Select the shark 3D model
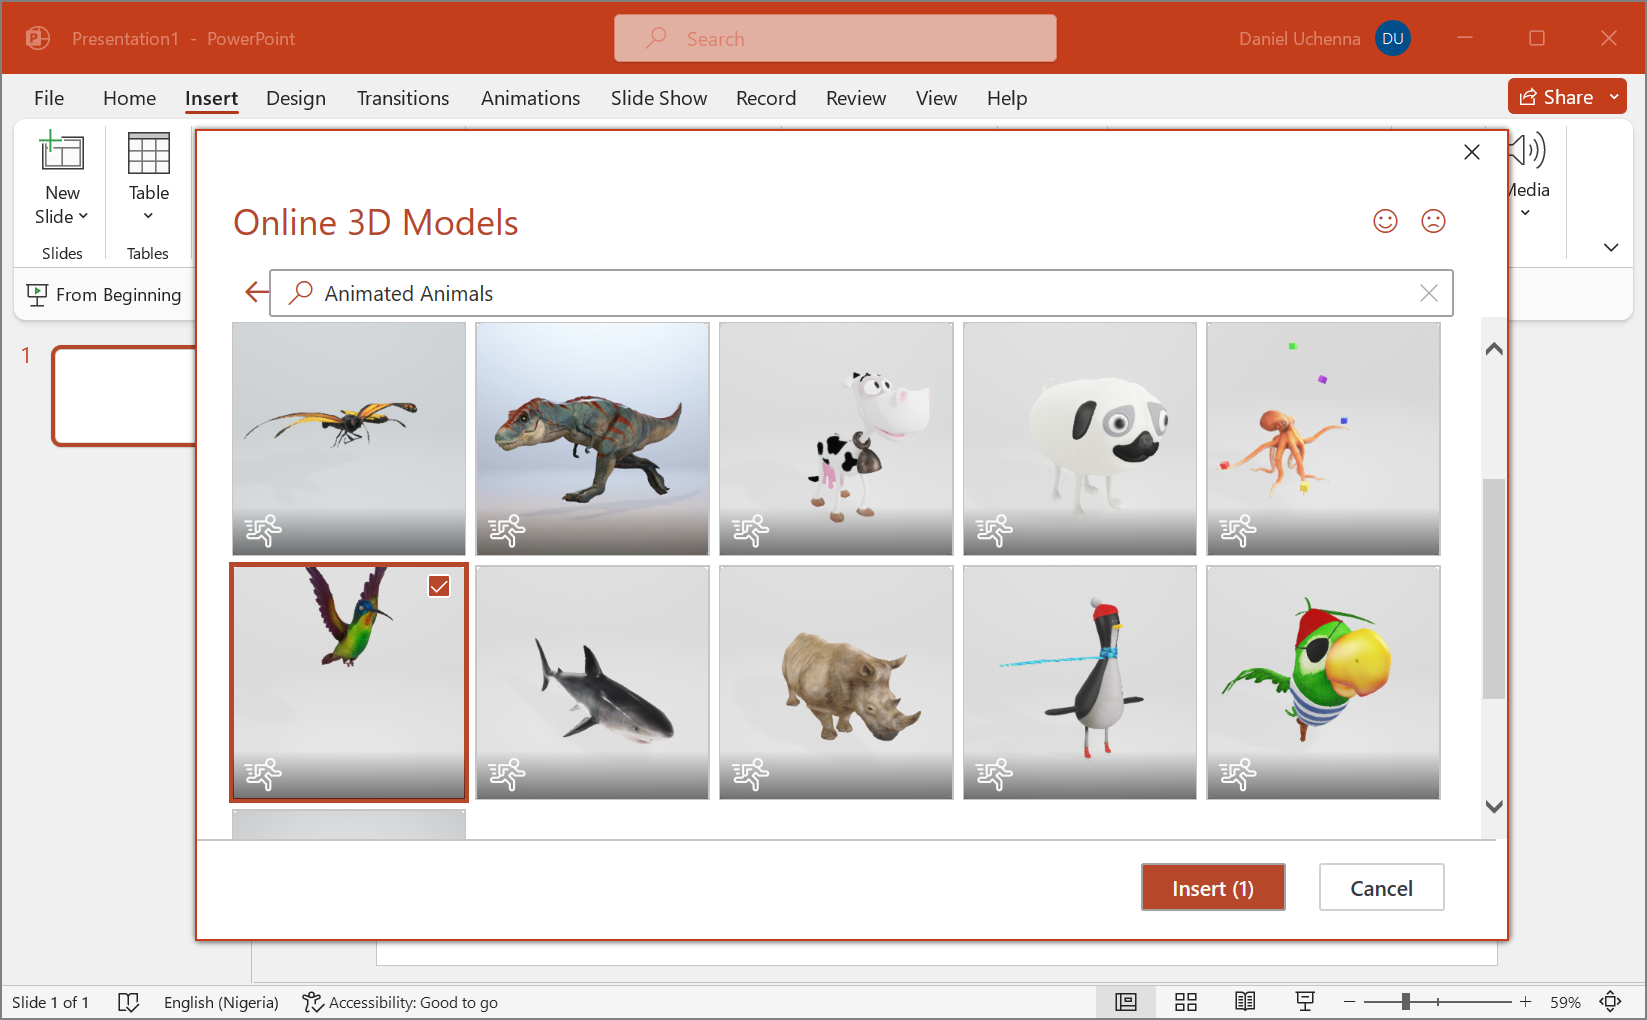1647x1020 pixels. (592, 682)
